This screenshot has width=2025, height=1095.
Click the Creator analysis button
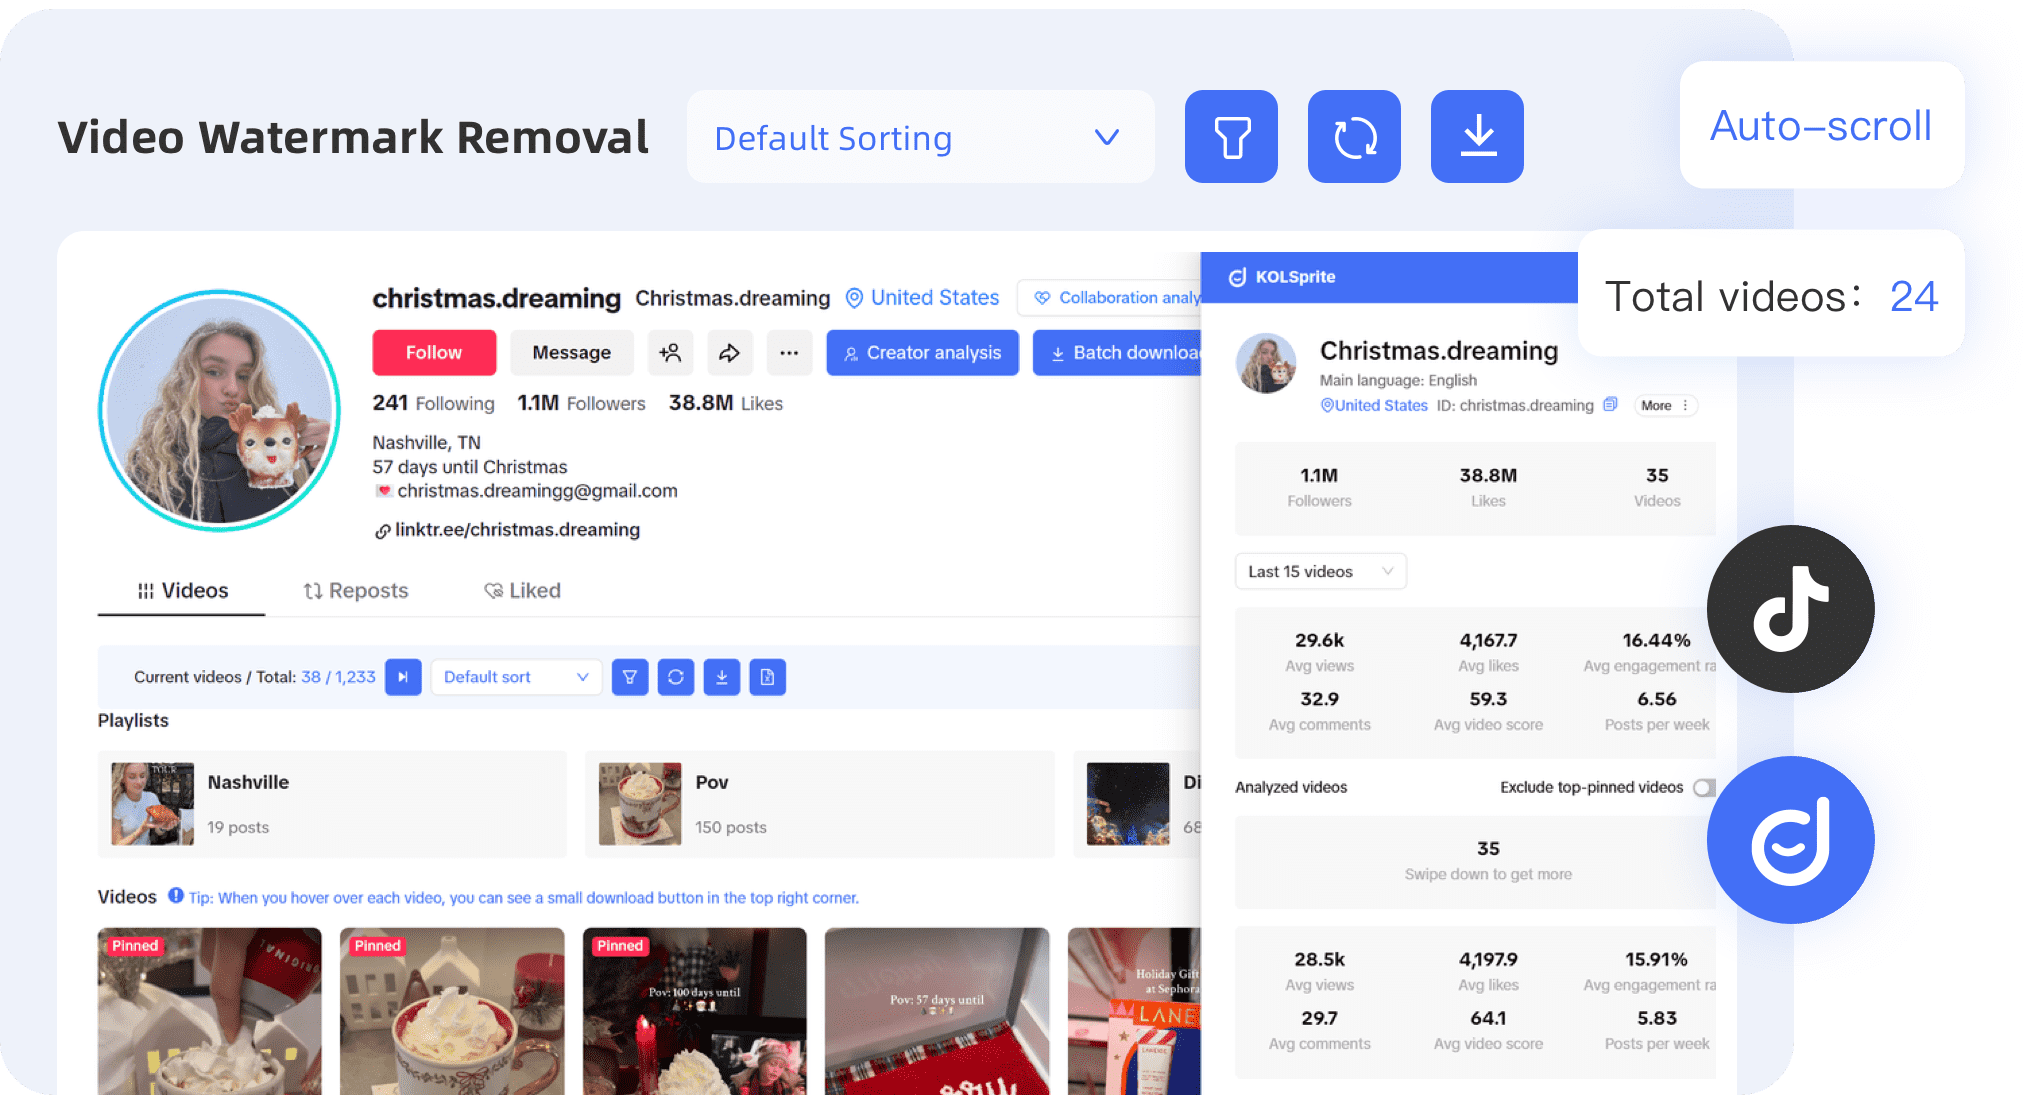coord(922,353)
